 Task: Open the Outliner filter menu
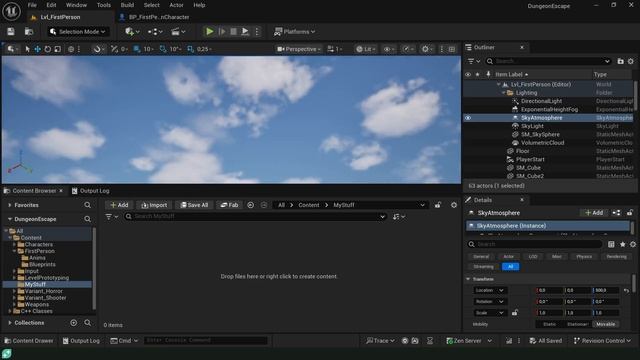tap(473, 61)
